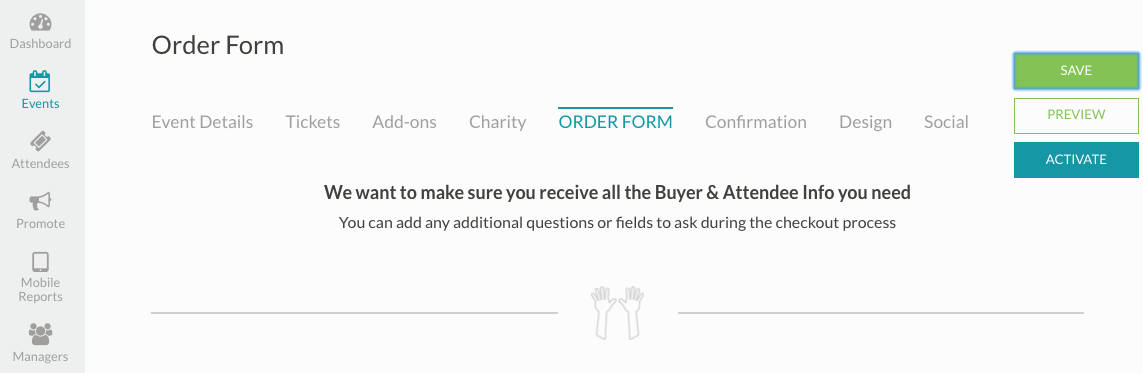This screenshot has width=1143, height=373.
Task: Go to the Tickets tab
Action: 313,122
